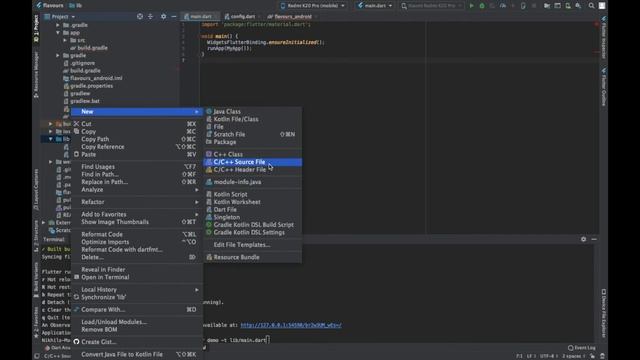The image size is (640, 360).
Task: Open the http://127.0.0.1 link in terminal
Action: pos(291,325)
